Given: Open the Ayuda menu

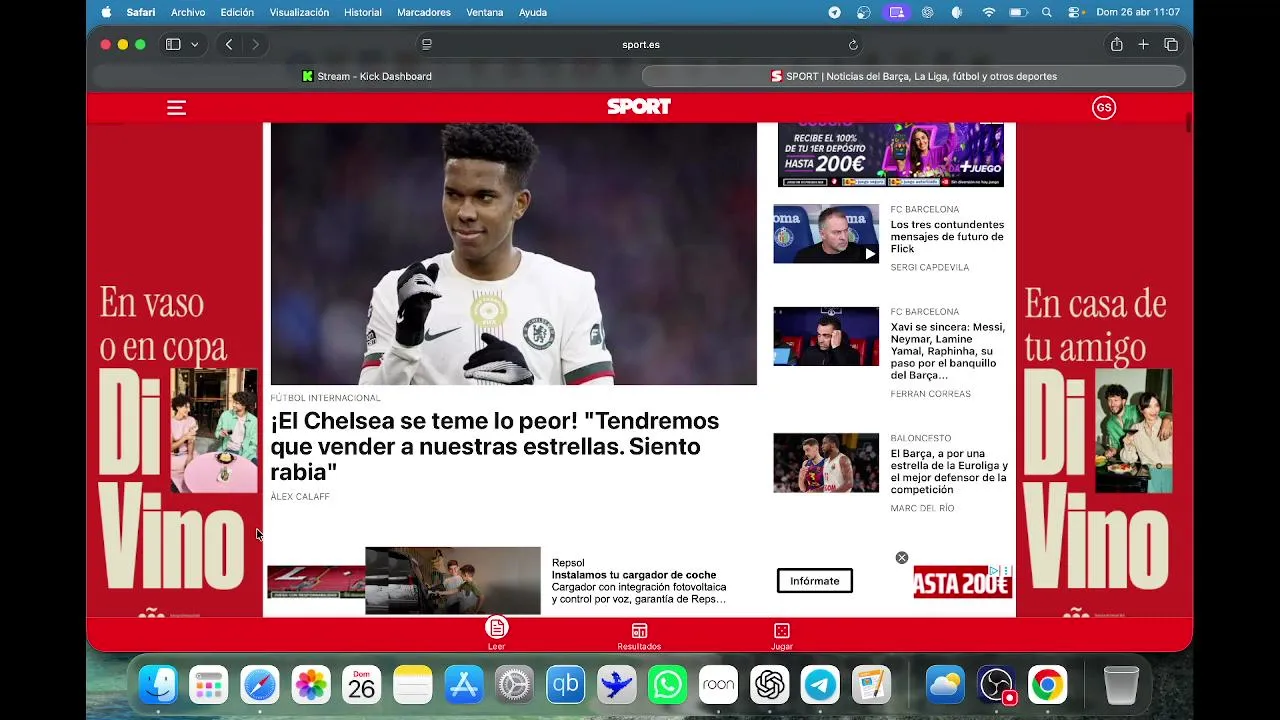Looking at the screenshot, I should pyautogui.click(x=533, y=12).
